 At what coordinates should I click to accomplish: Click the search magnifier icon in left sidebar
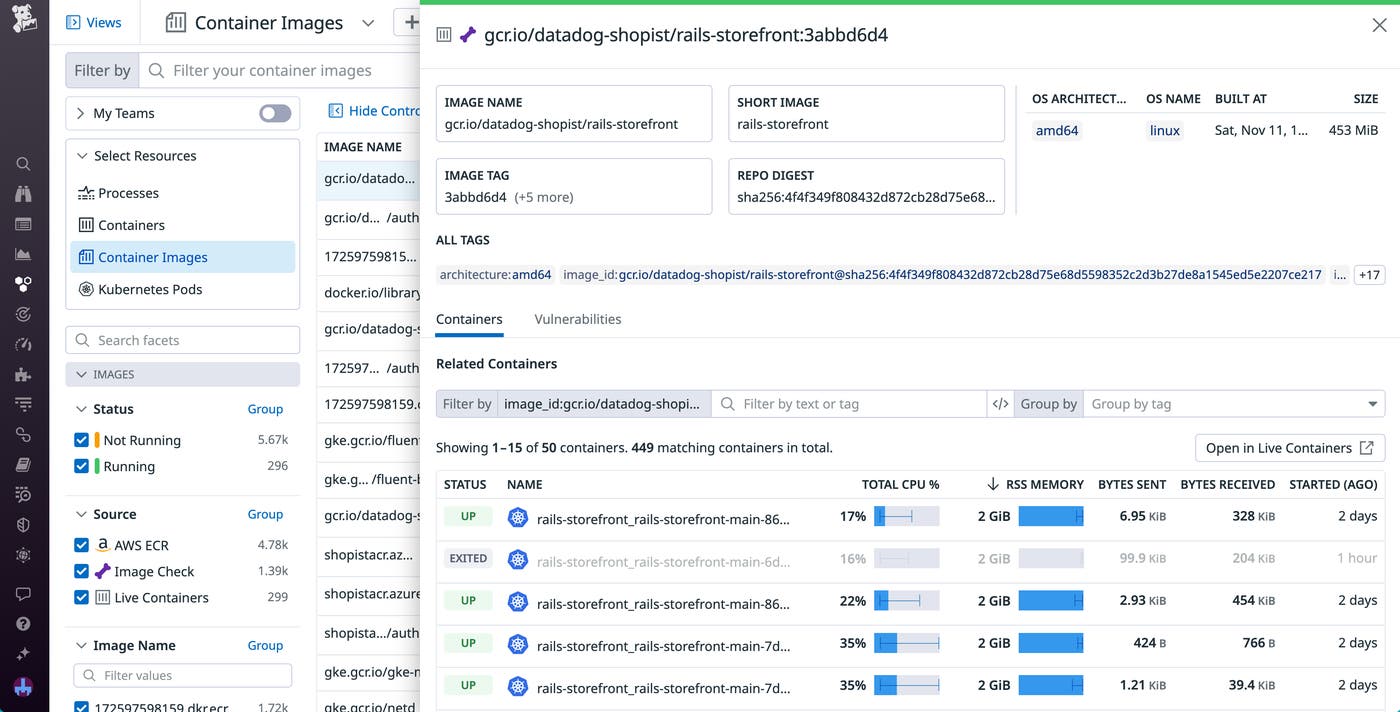(x=24, y=164)
